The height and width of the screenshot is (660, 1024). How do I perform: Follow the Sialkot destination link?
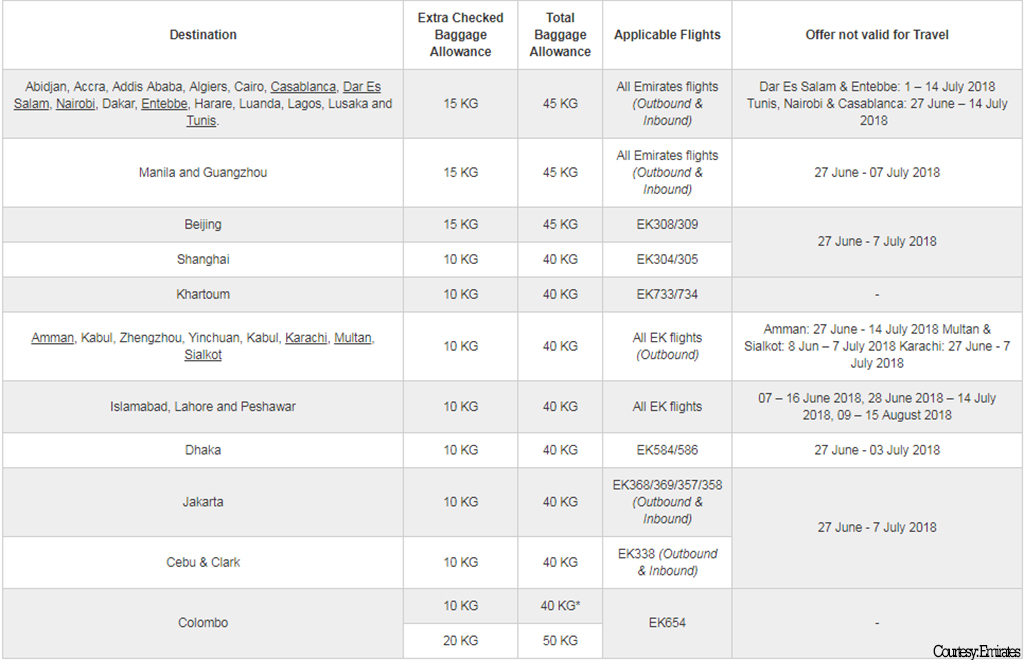203,355
